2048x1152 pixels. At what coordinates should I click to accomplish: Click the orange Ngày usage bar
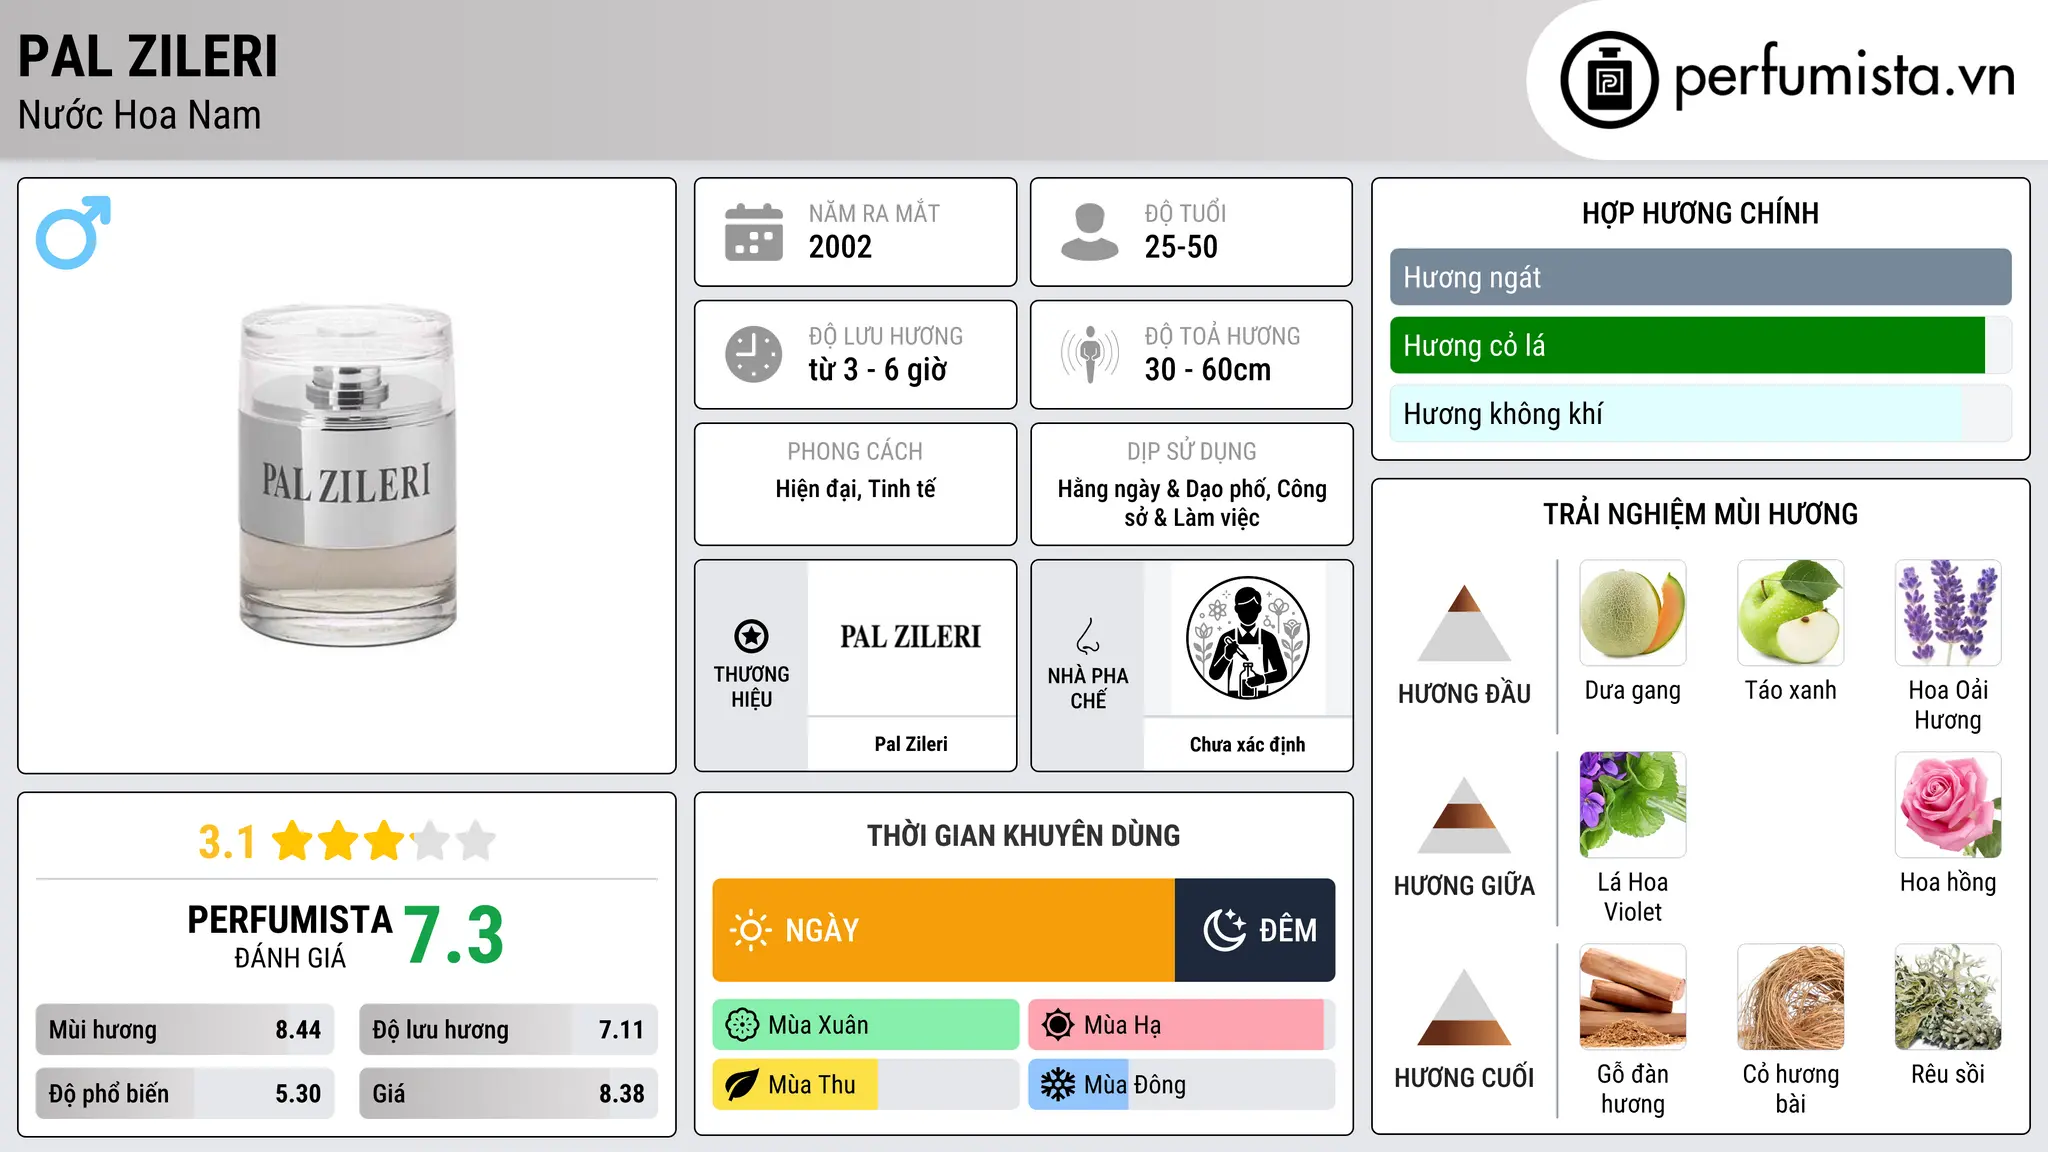(x=943, y=930)
